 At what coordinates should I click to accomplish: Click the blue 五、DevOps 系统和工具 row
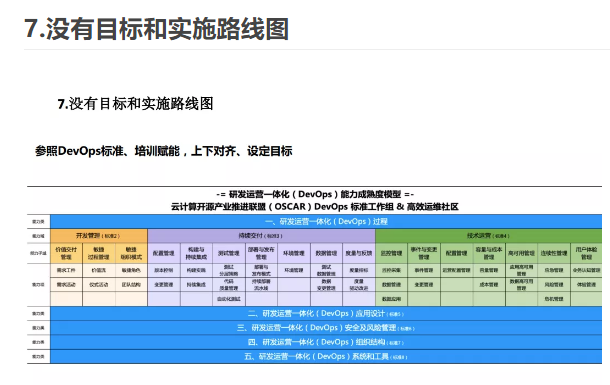tap(326, 357)
